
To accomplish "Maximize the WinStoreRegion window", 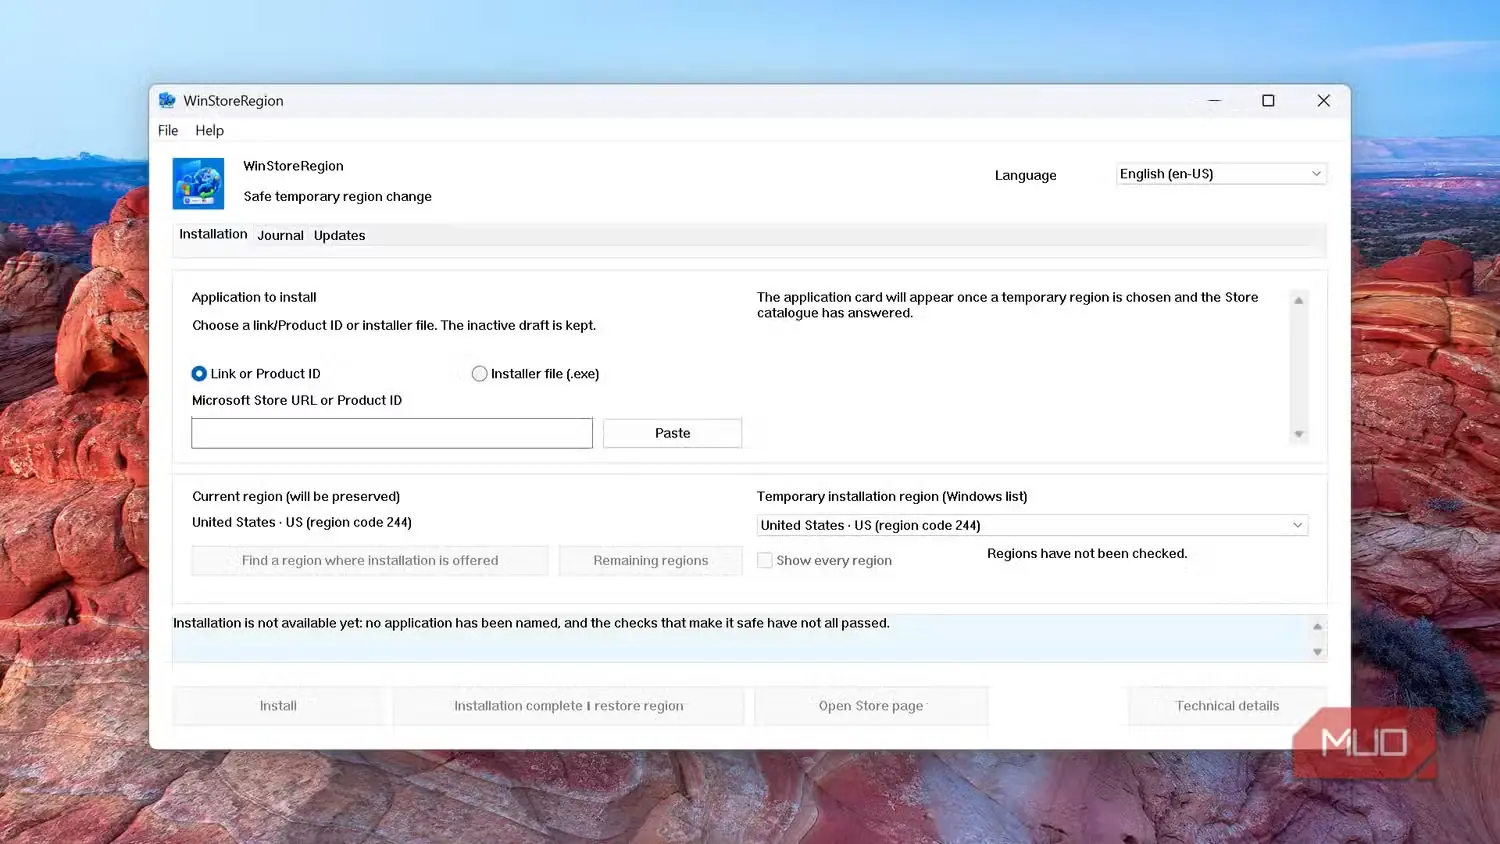I will tap(1268, 101).
